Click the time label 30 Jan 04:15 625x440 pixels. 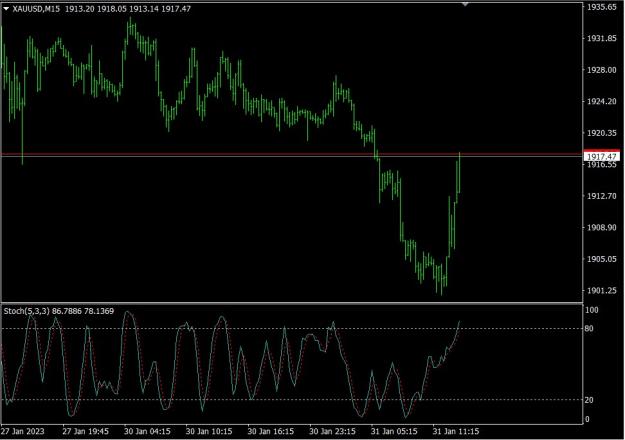pyautogui.click(x=147, y=431)
